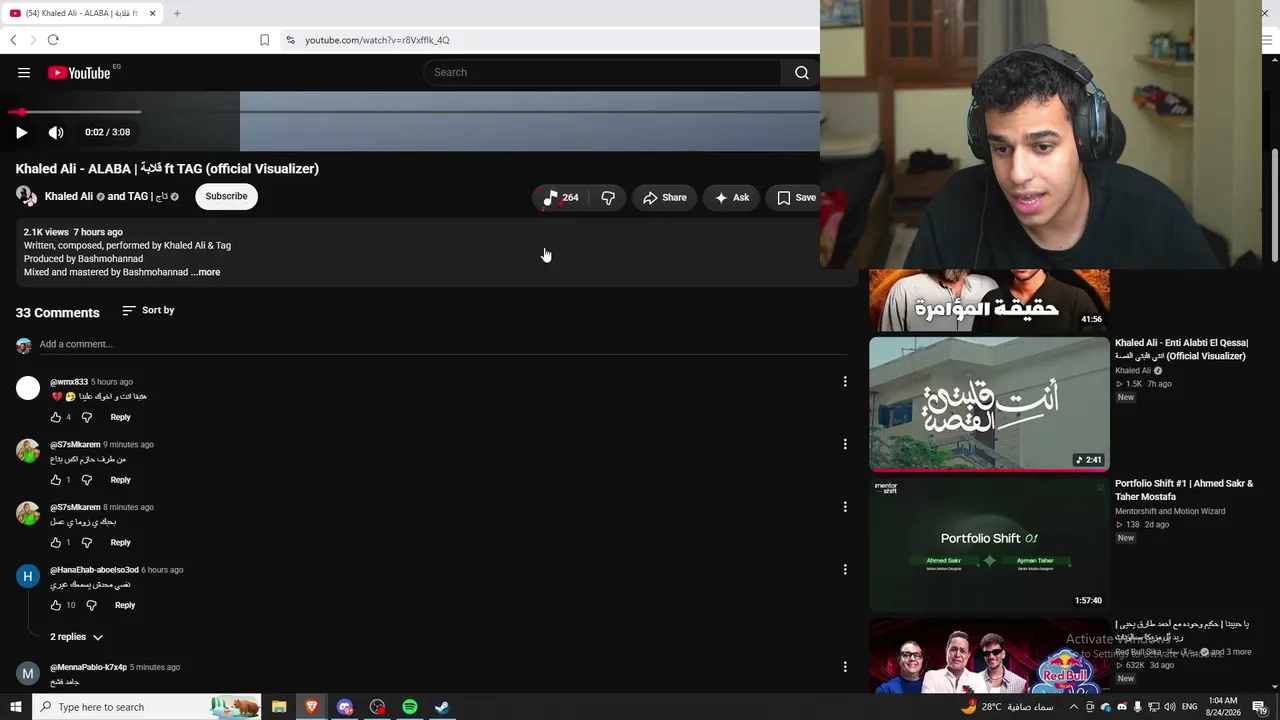Open the Enti Alabti El Qessa thumbnail

point(989,403)
